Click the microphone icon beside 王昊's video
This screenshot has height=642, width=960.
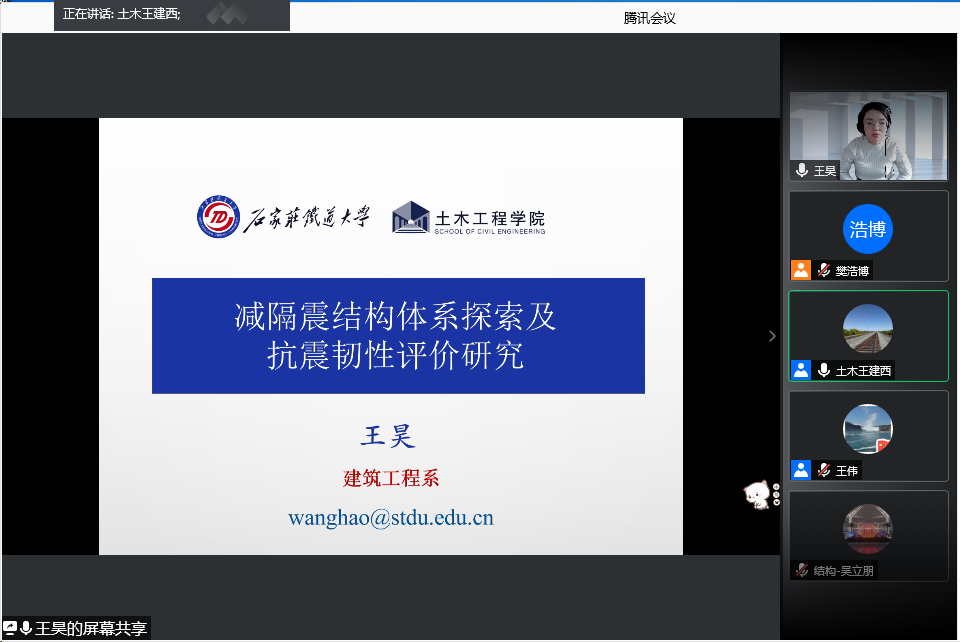pyautogui.click(x=802, y=171)
